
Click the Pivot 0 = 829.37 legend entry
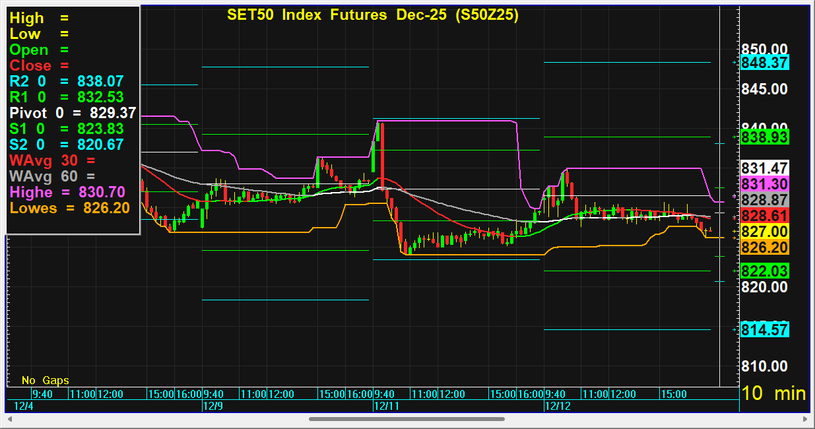72,113
